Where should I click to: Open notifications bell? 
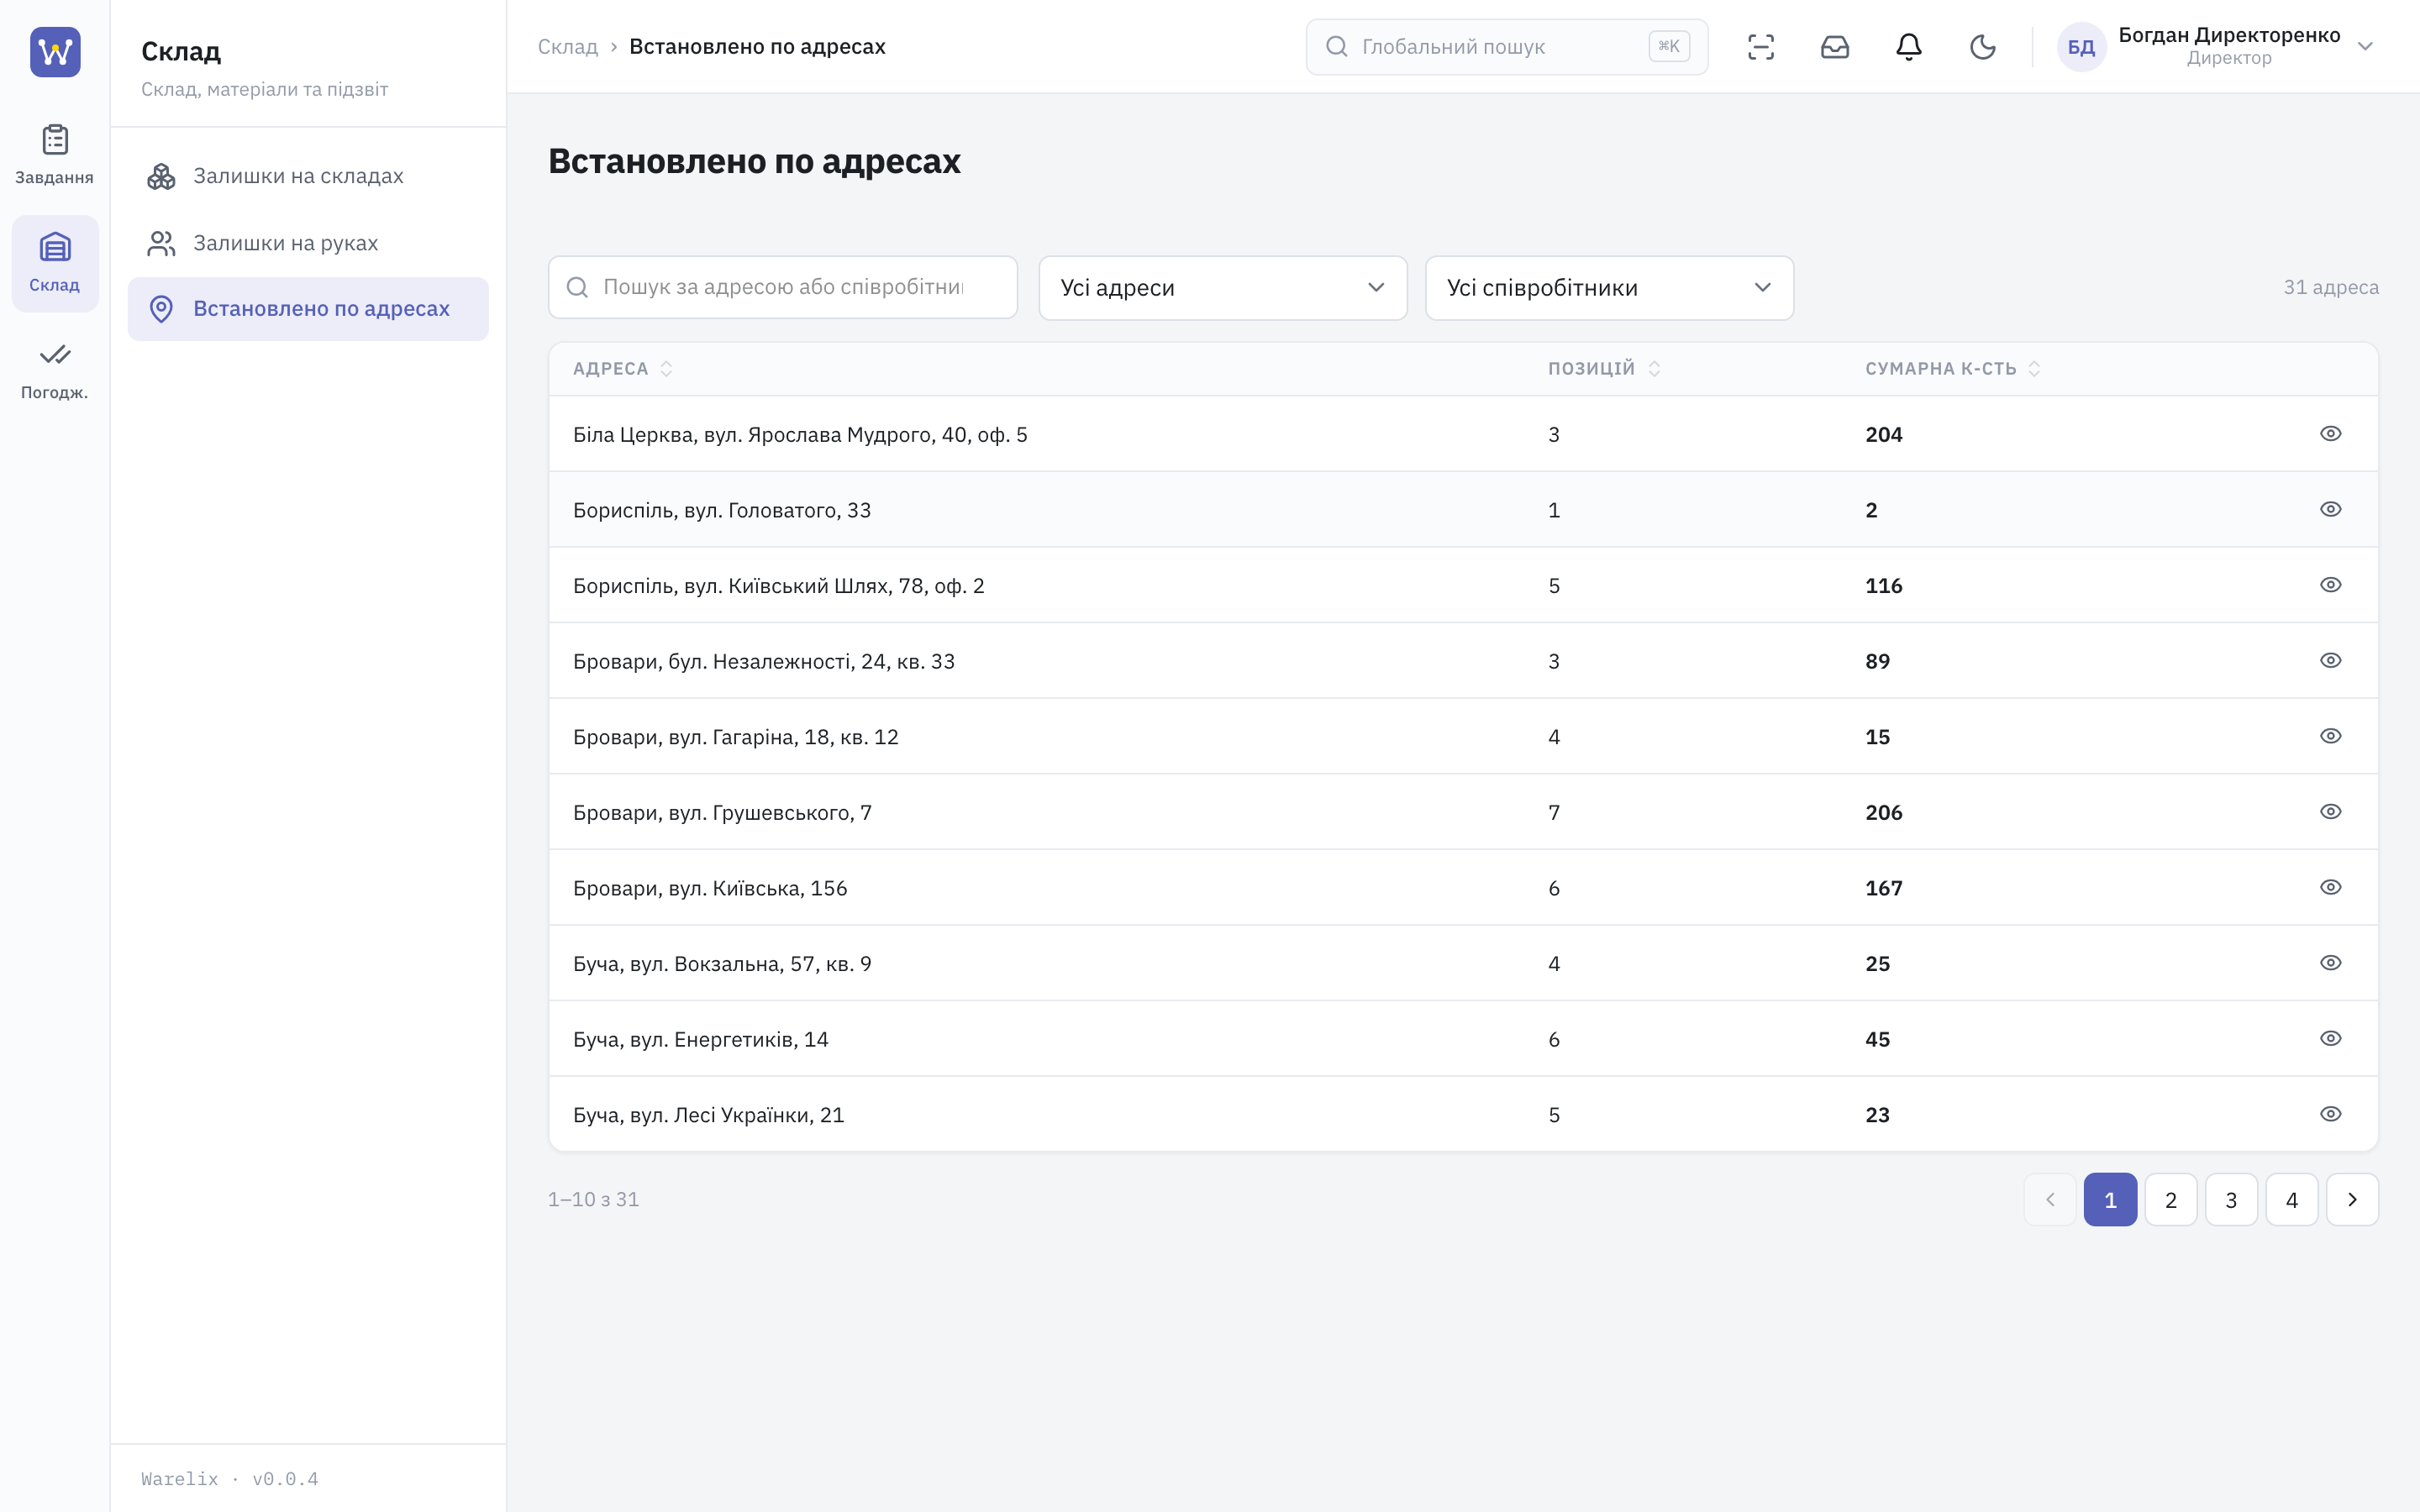click(1909, 47)
